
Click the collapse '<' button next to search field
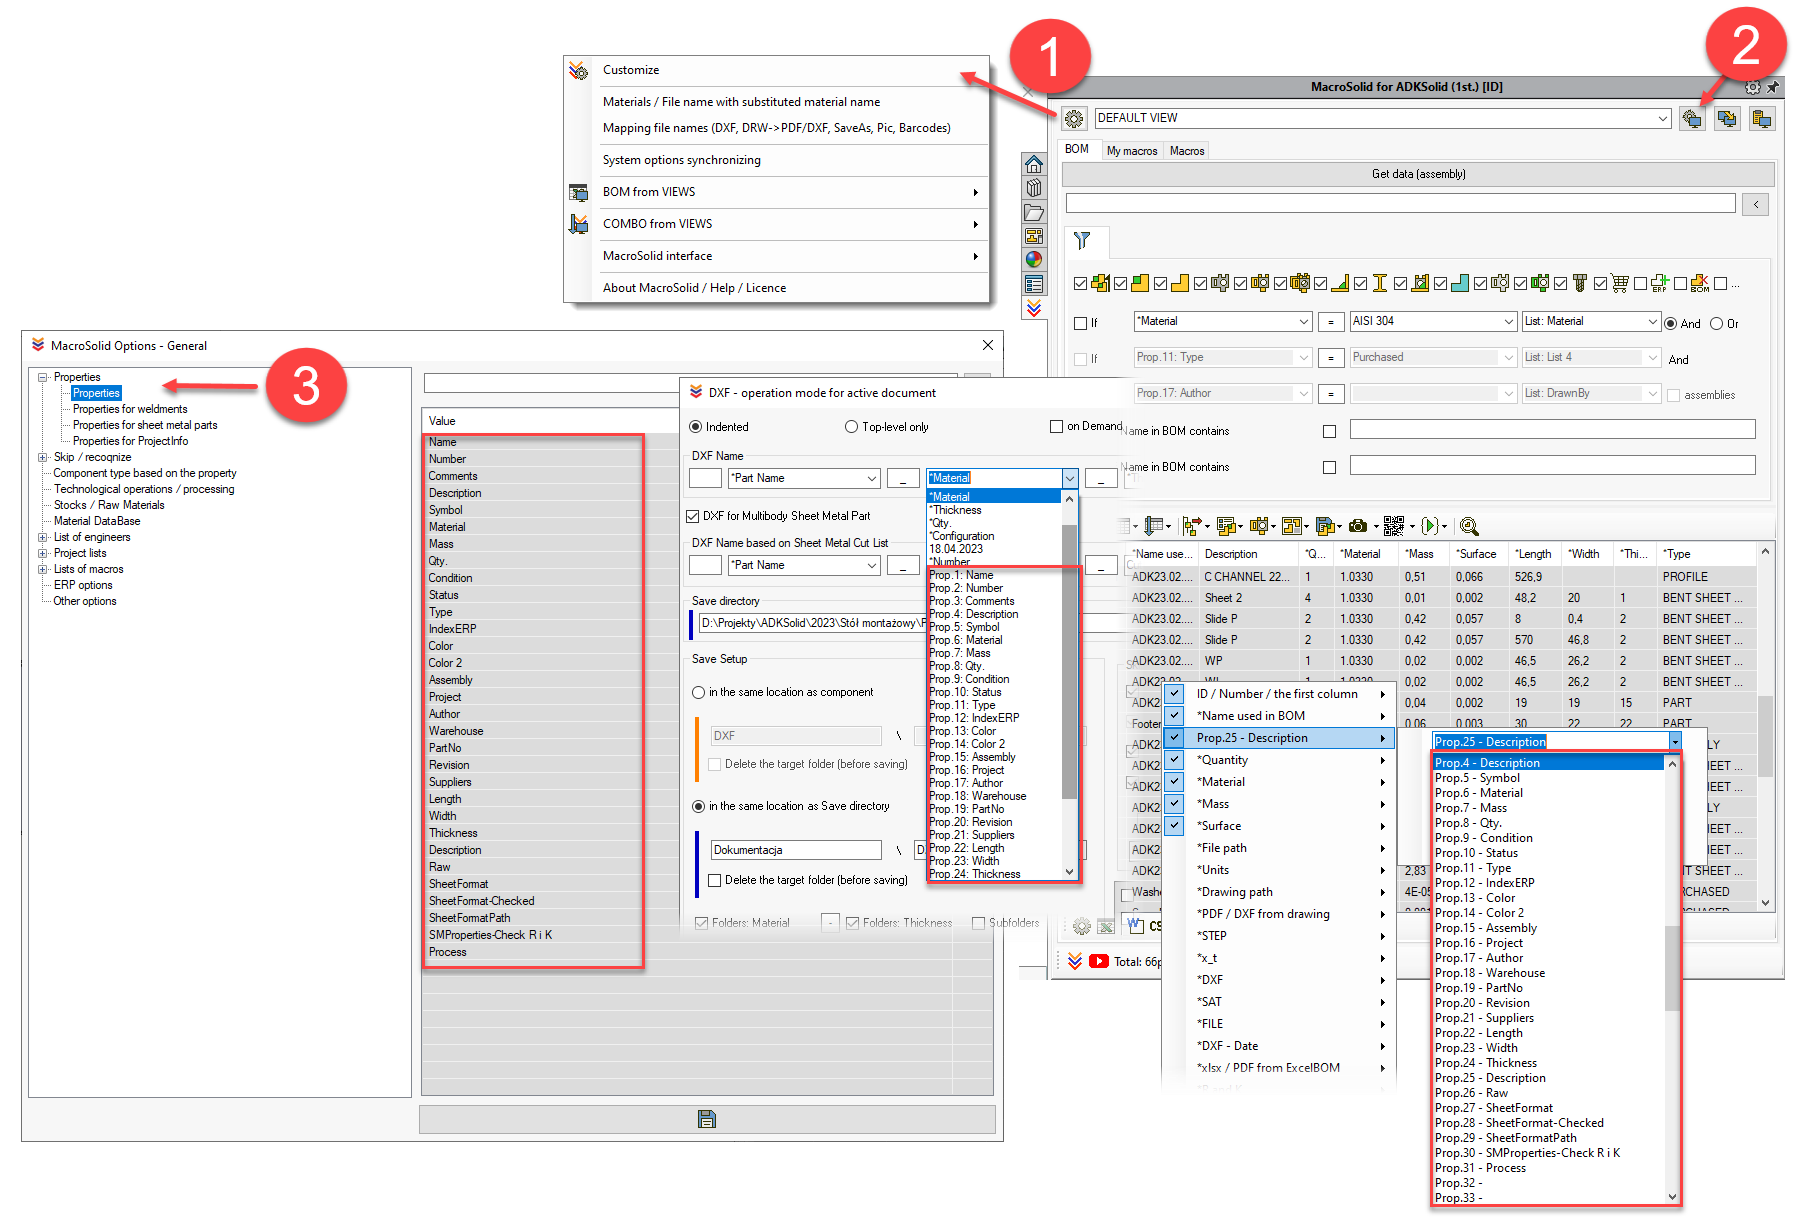coord(1756,204)
